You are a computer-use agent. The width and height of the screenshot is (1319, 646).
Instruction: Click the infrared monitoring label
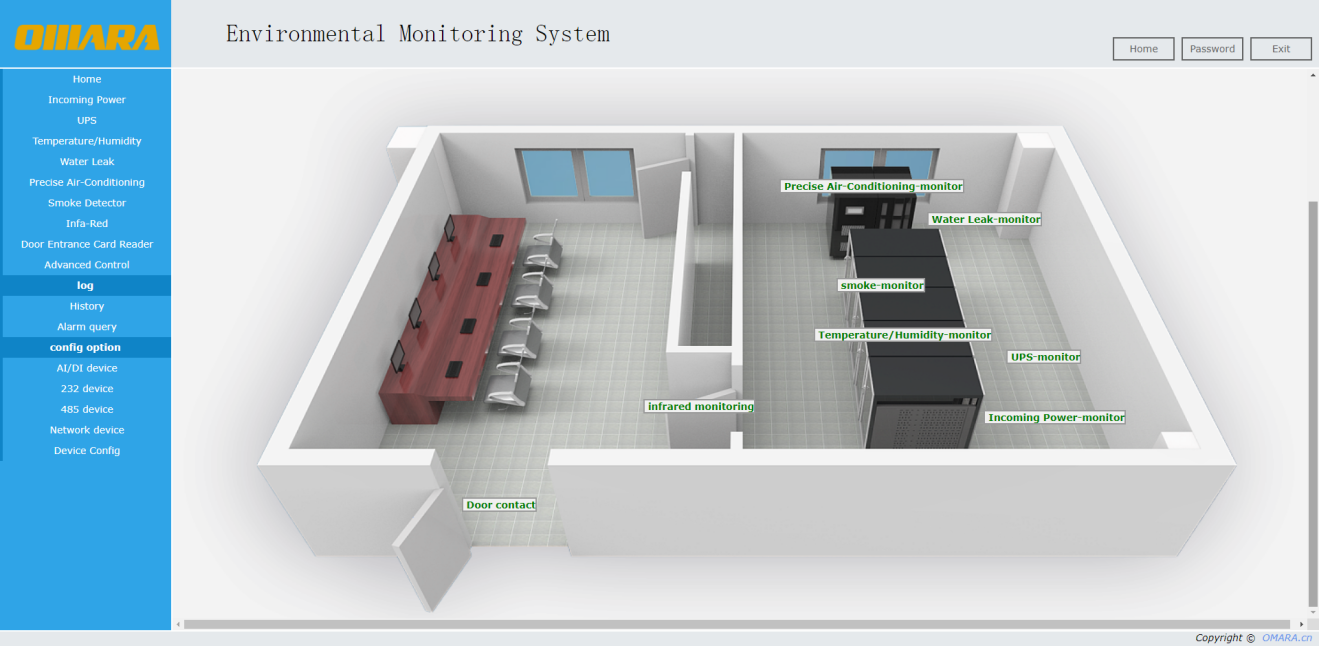point(700,406)
